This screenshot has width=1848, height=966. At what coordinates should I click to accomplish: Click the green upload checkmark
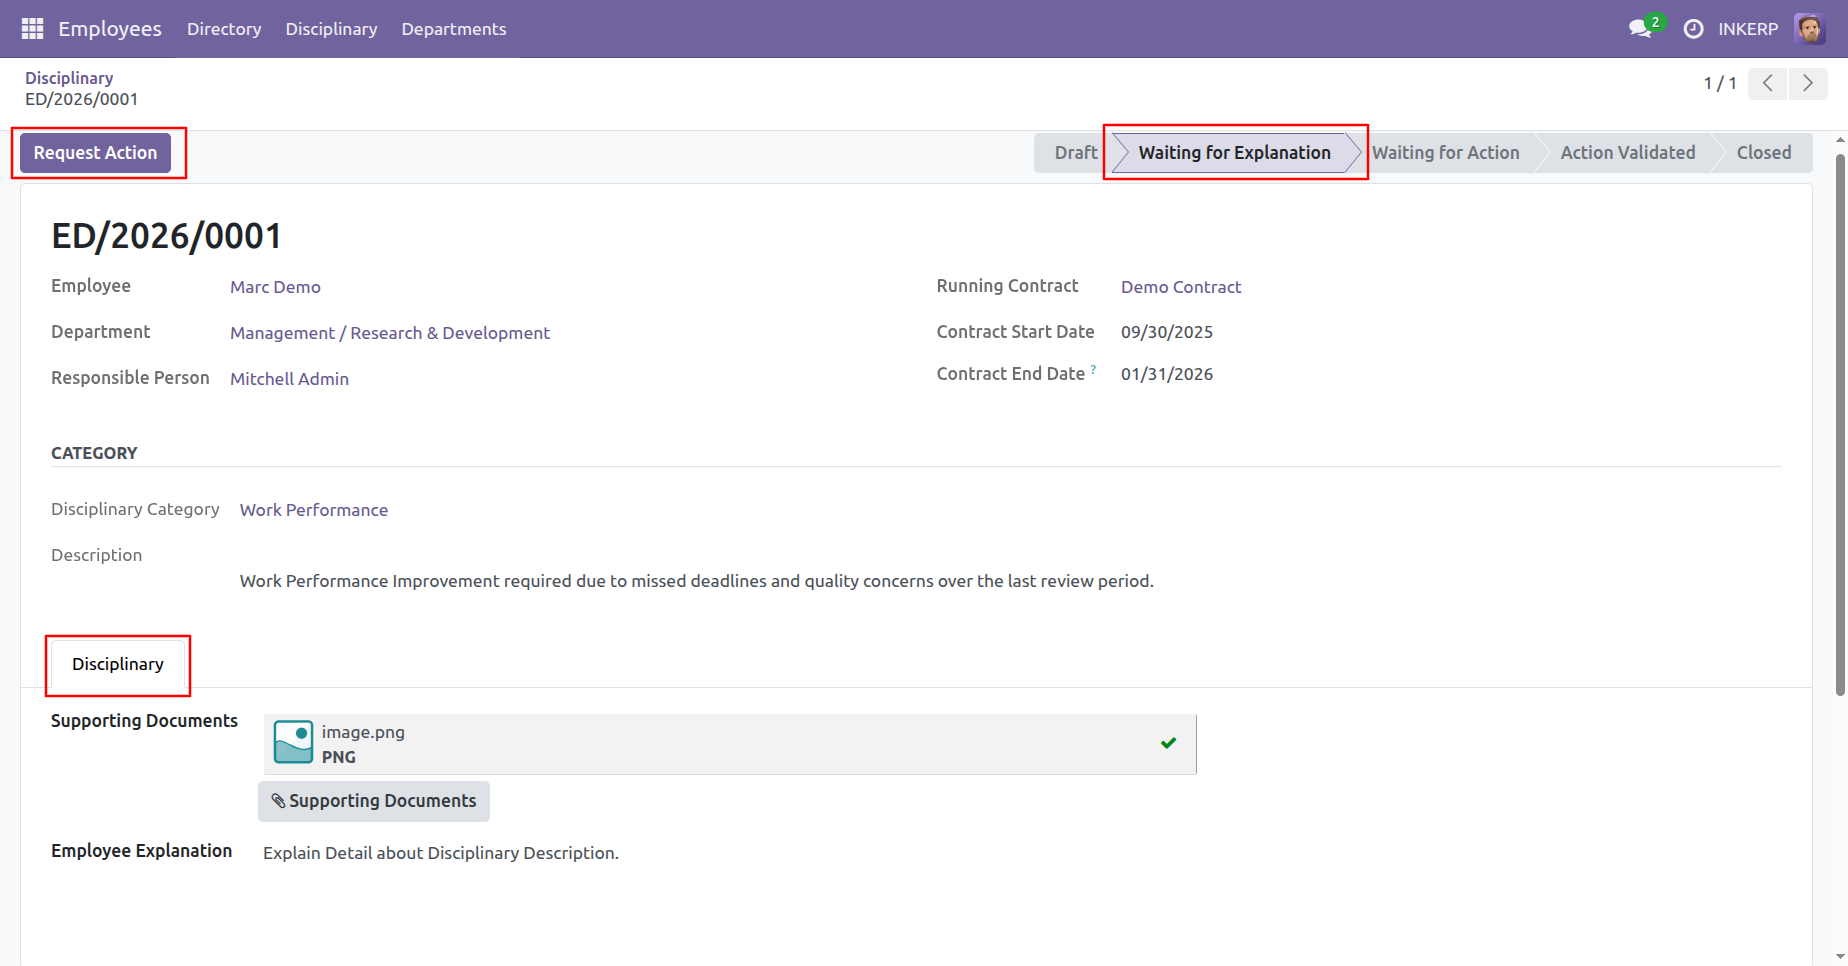pos(1168,743)
